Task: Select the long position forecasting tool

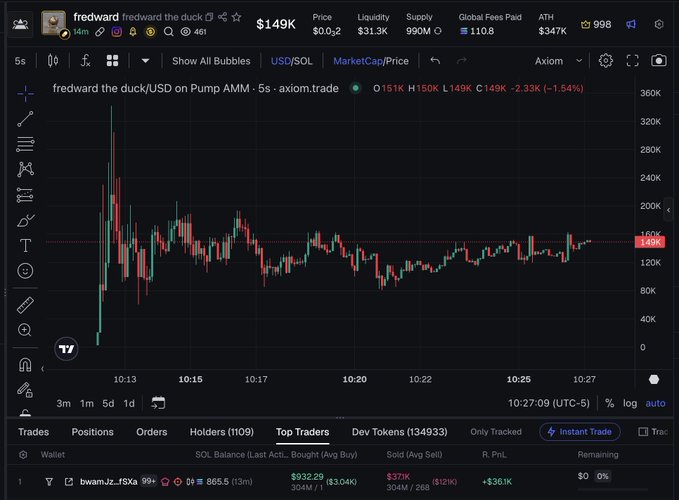Action: (x=26, y=195)
